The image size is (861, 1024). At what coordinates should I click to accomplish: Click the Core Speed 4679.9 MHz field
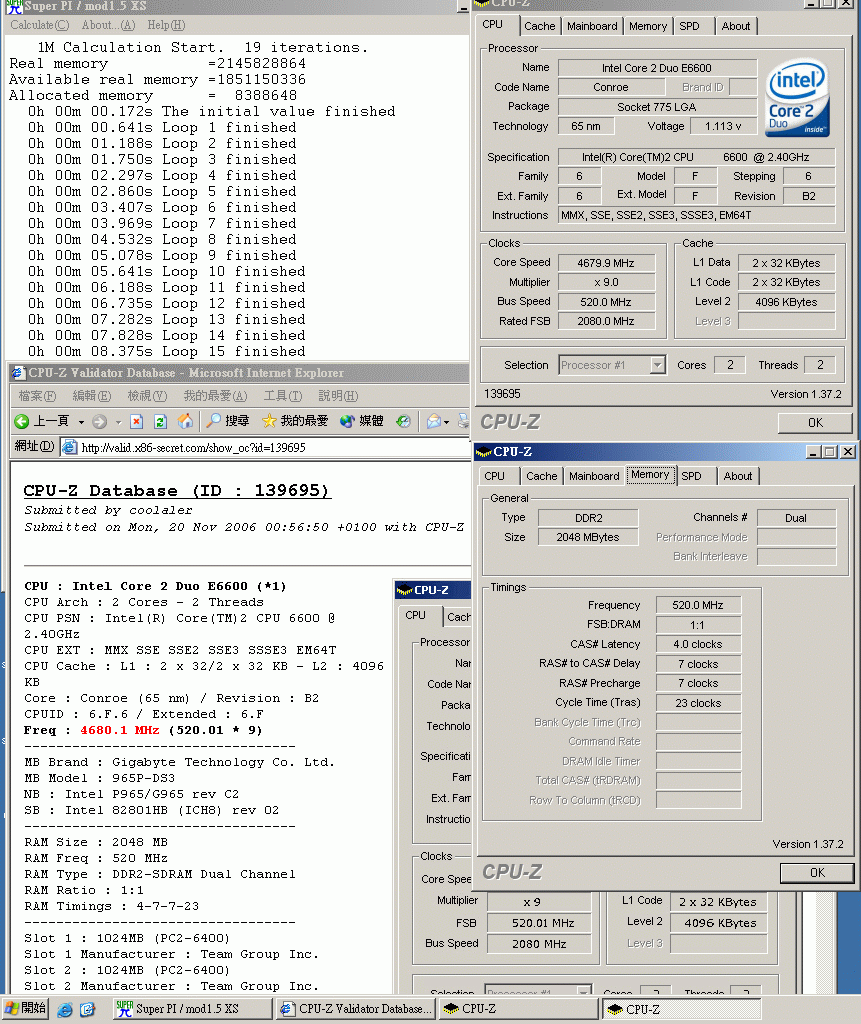click(x=606, y=263)
